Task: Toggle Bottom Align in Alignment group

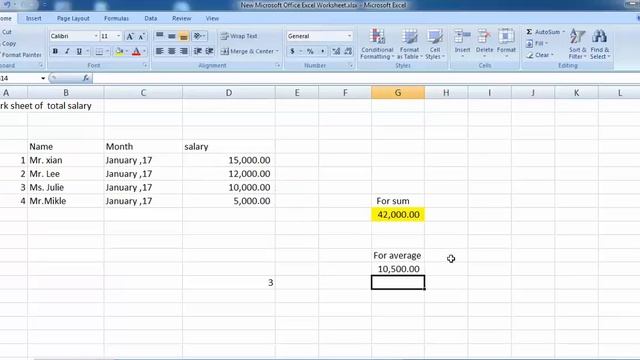Action: point(184,36)
